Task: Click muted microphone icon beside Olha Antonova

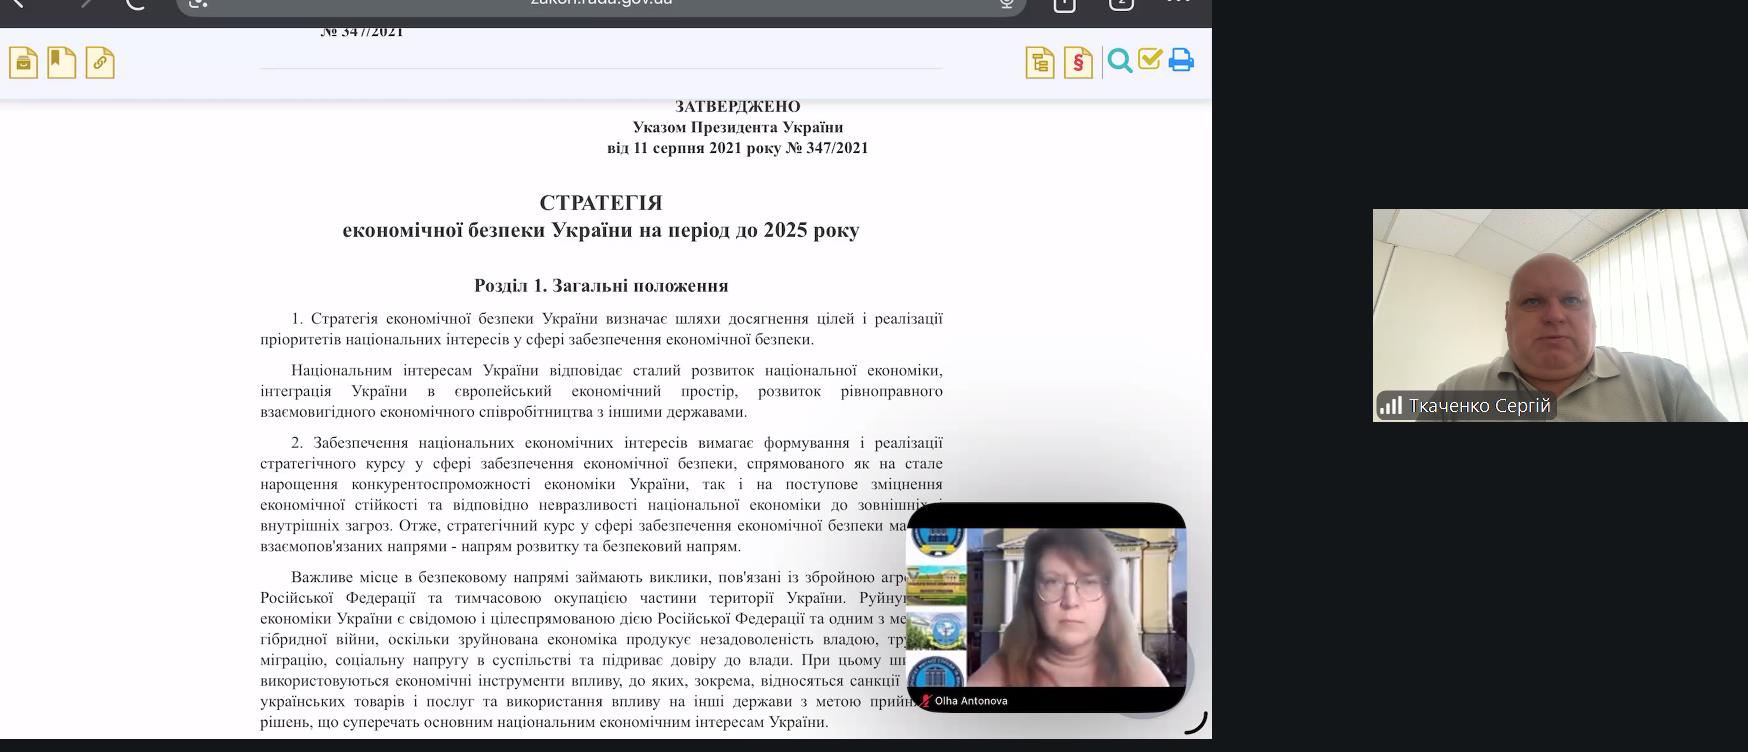Action: (926, 701)
